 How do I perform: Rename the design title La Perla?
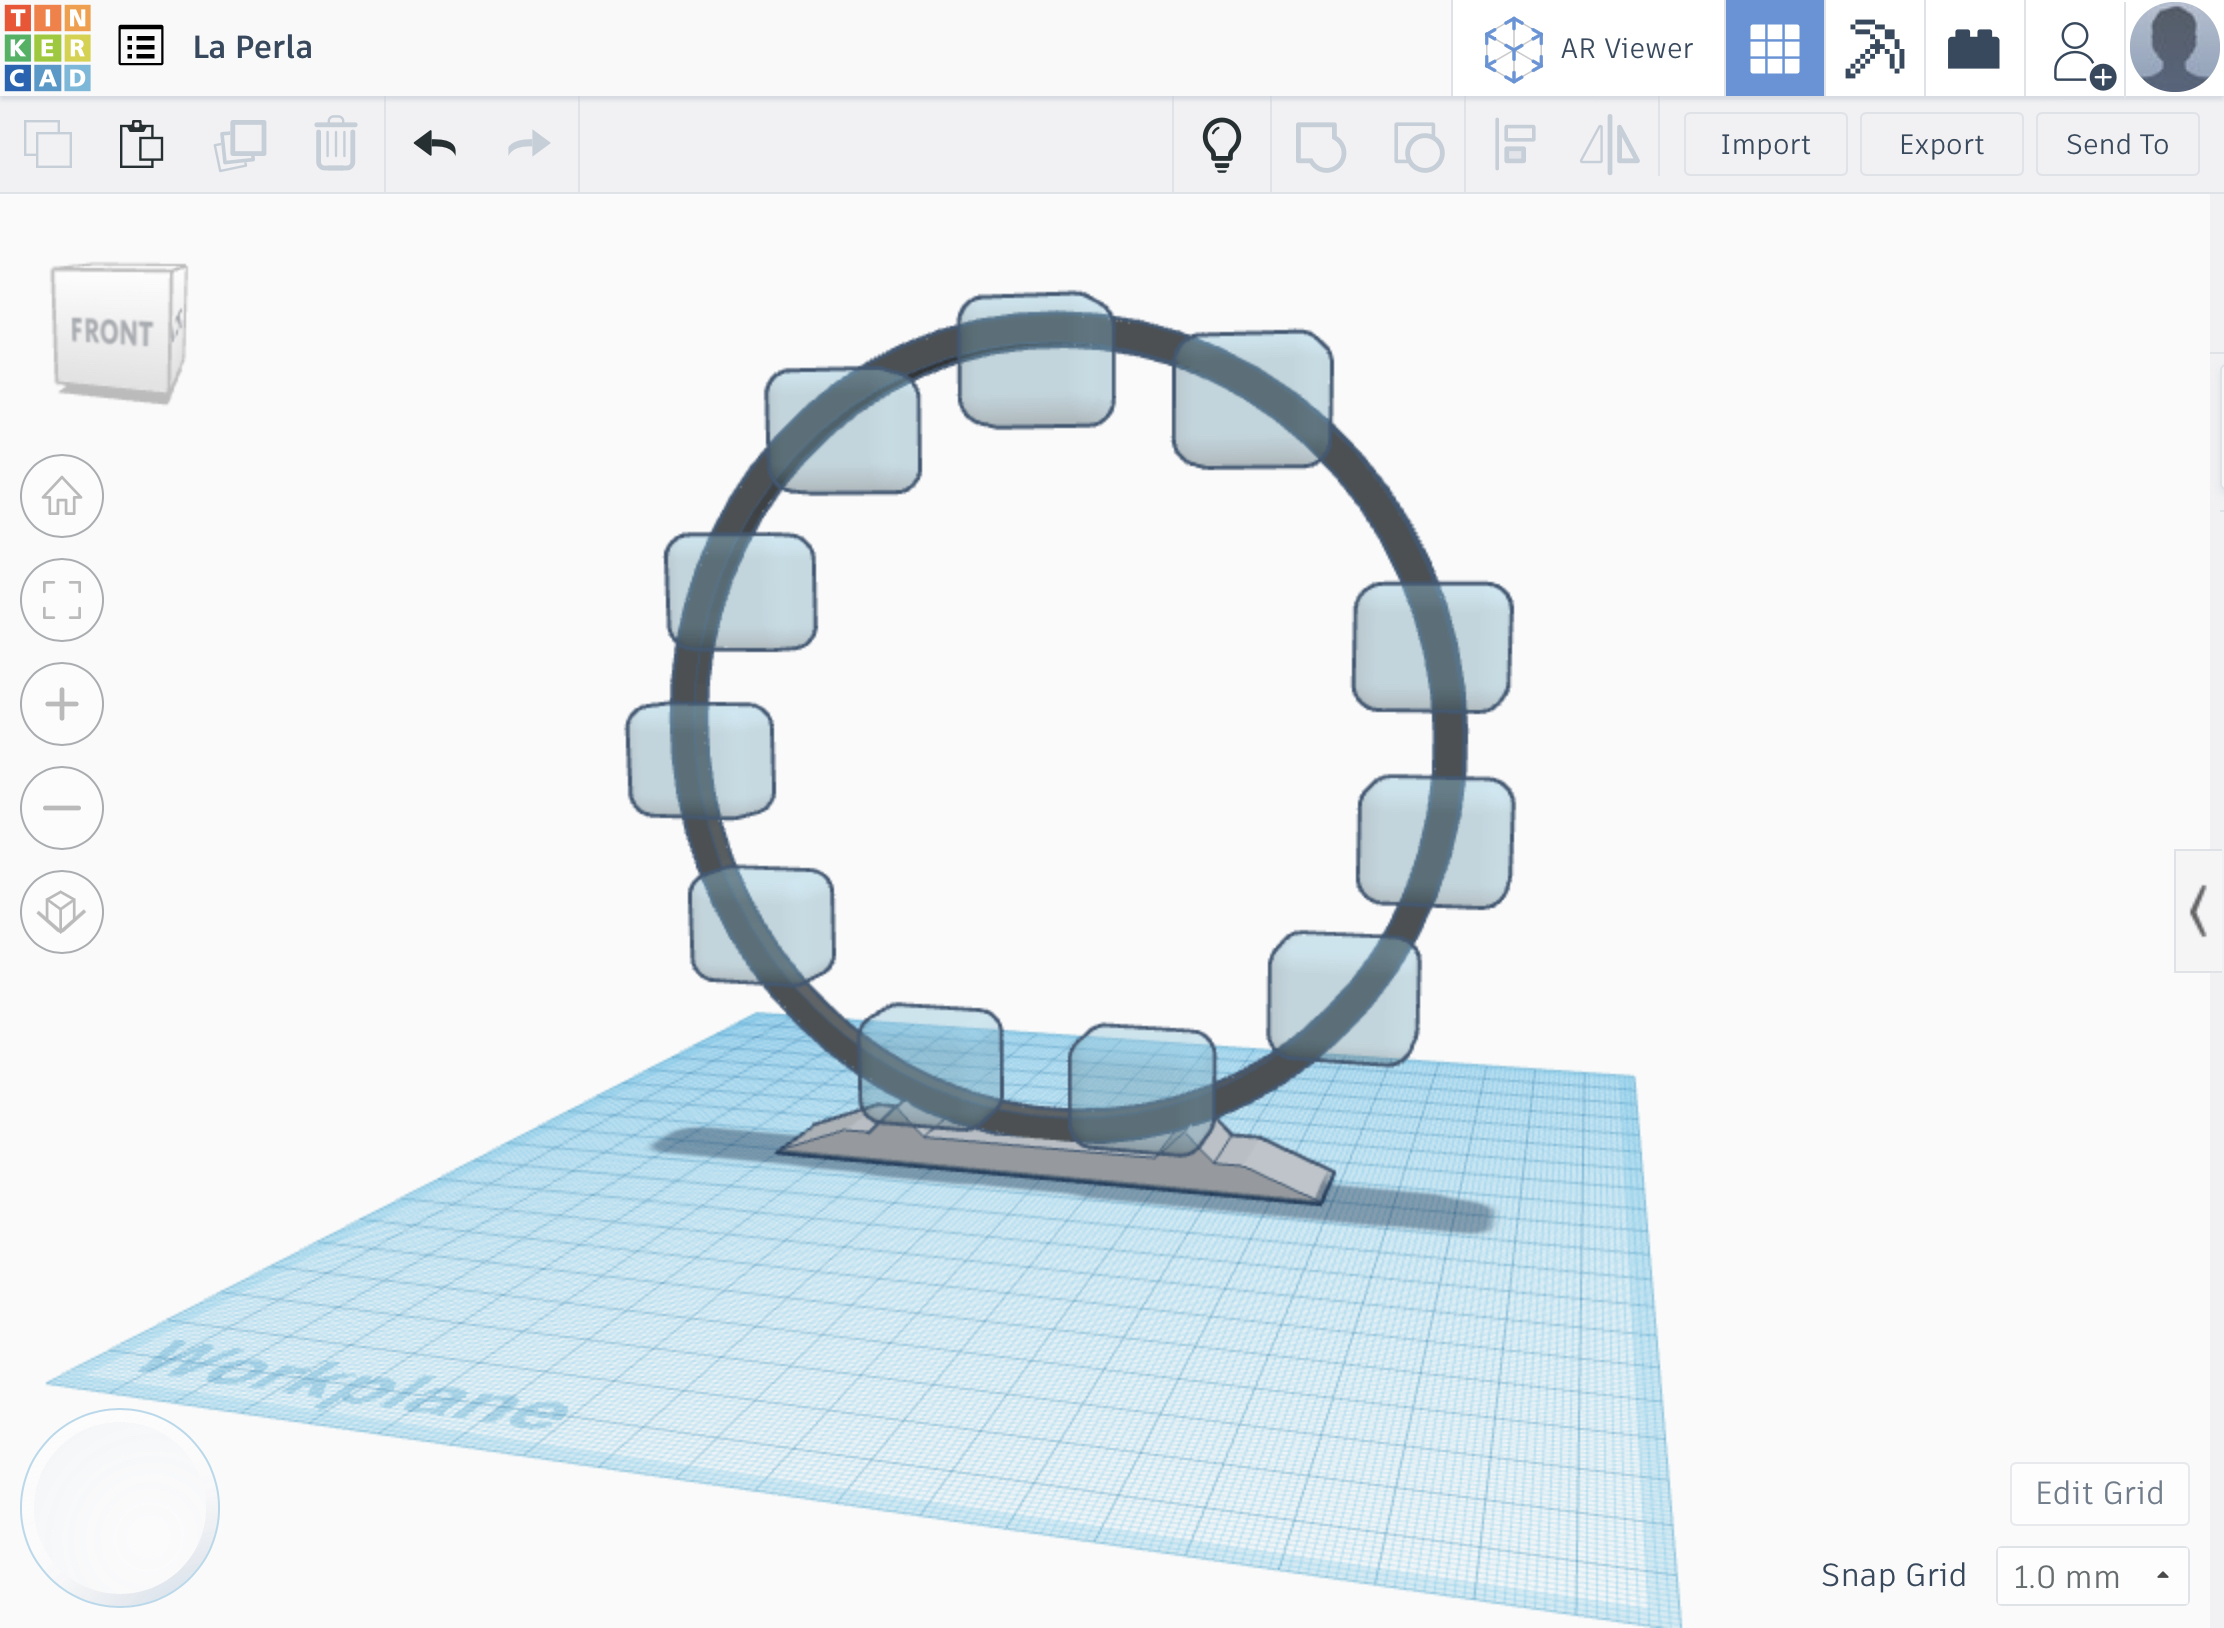tap(252, 47)
